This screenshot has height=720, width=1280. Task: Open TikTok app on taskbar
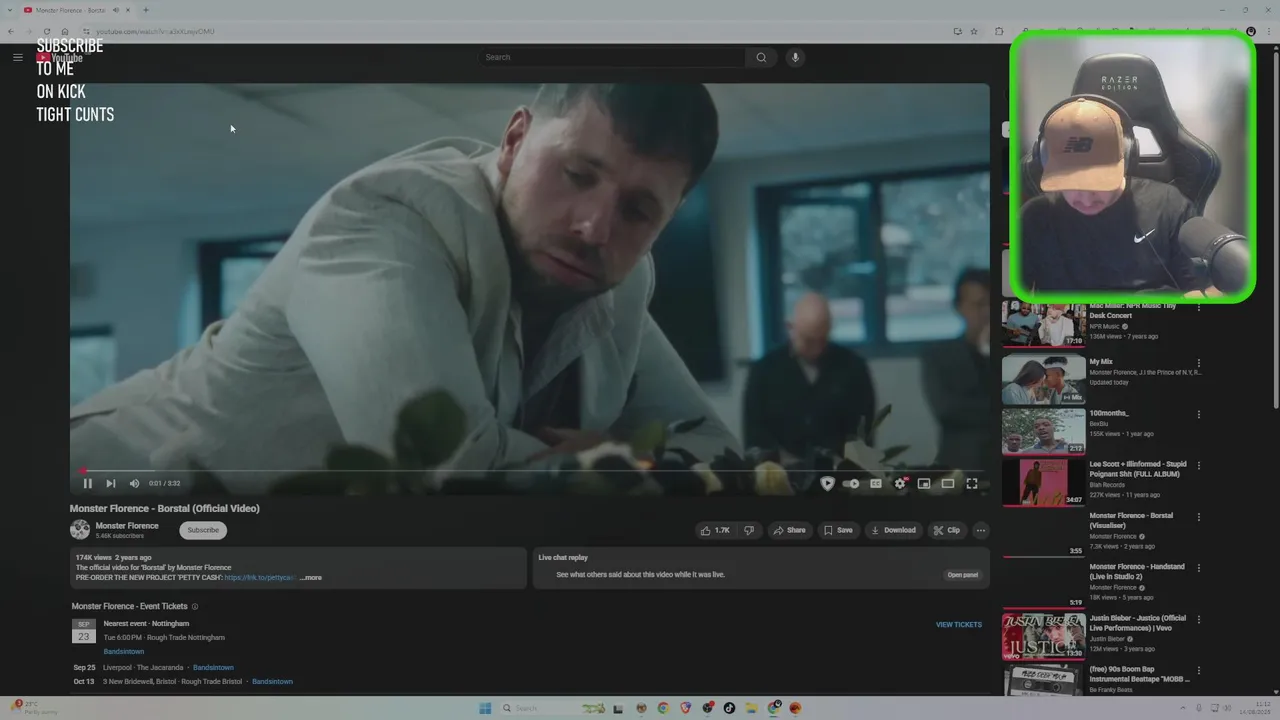coord(729,708)
